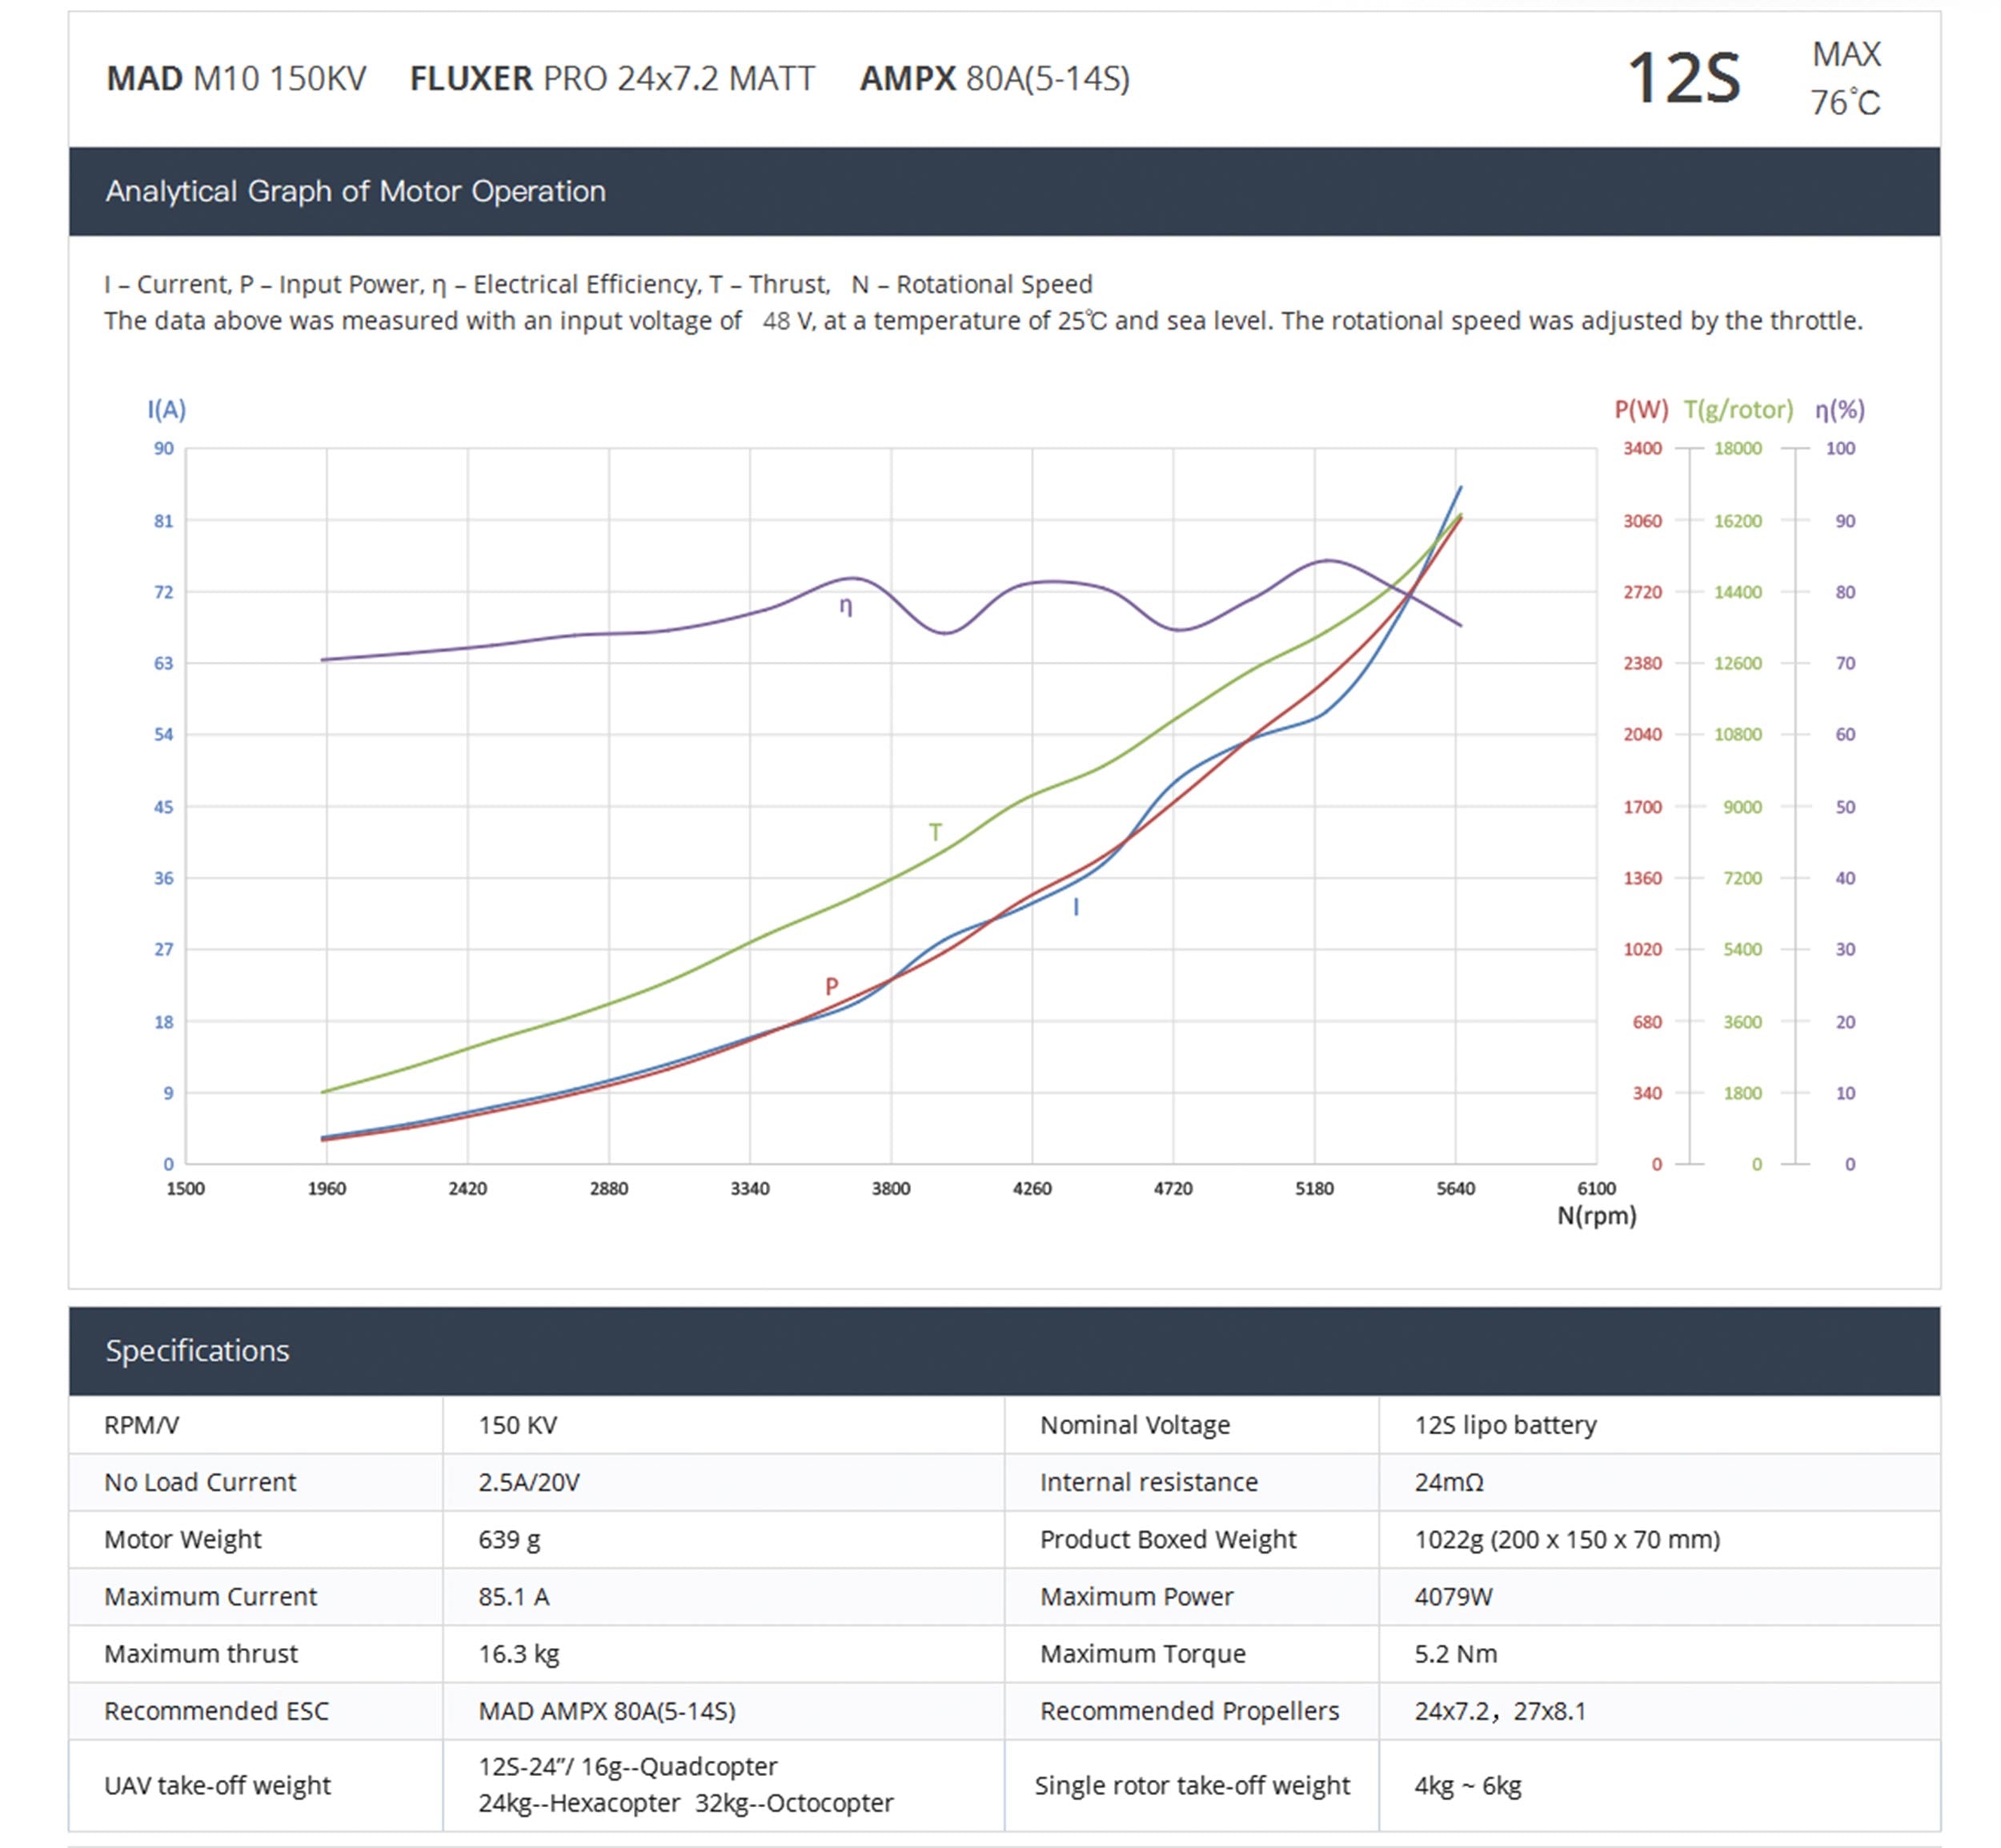Click the Specifications section header
This screenshot has width=2001, height=1848.
pos(197,1350)
